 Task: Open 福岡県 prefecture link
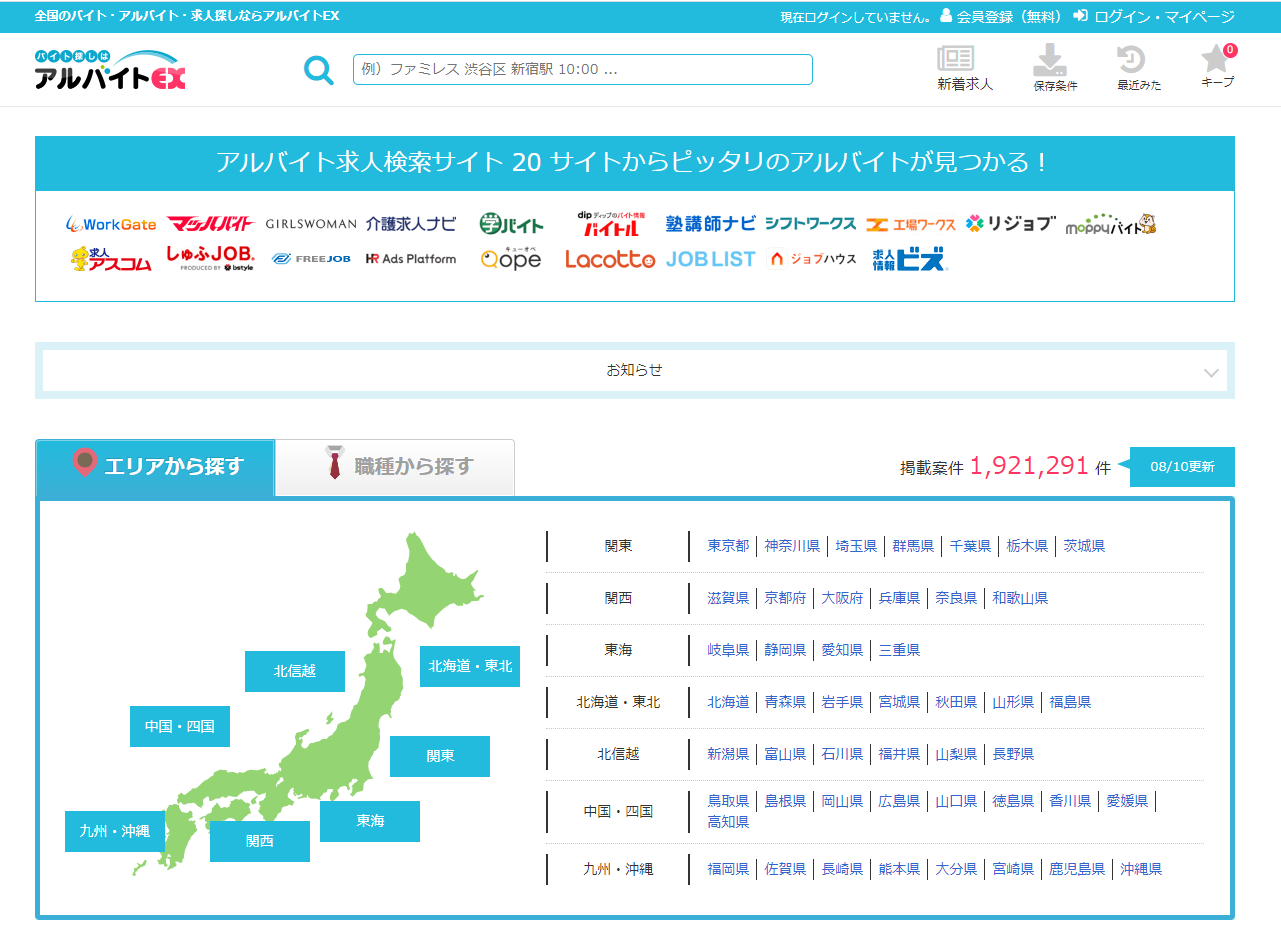(x=728, y=869)
